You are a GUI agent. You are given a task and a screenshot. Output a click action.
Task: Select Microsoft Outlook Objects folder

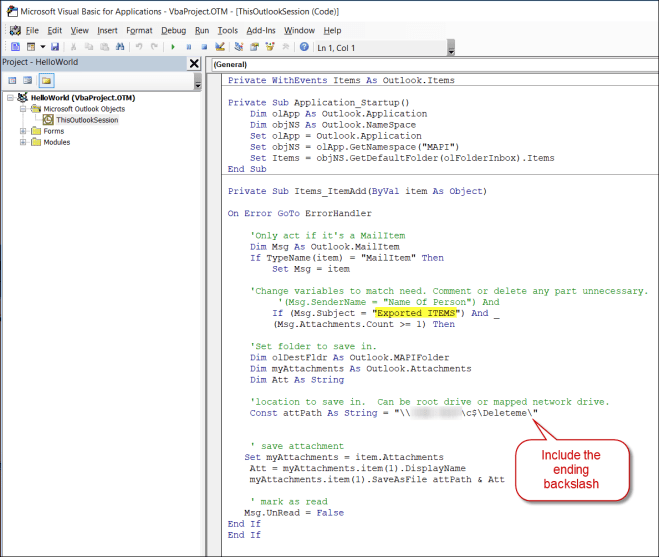click(x=84, y=109)
